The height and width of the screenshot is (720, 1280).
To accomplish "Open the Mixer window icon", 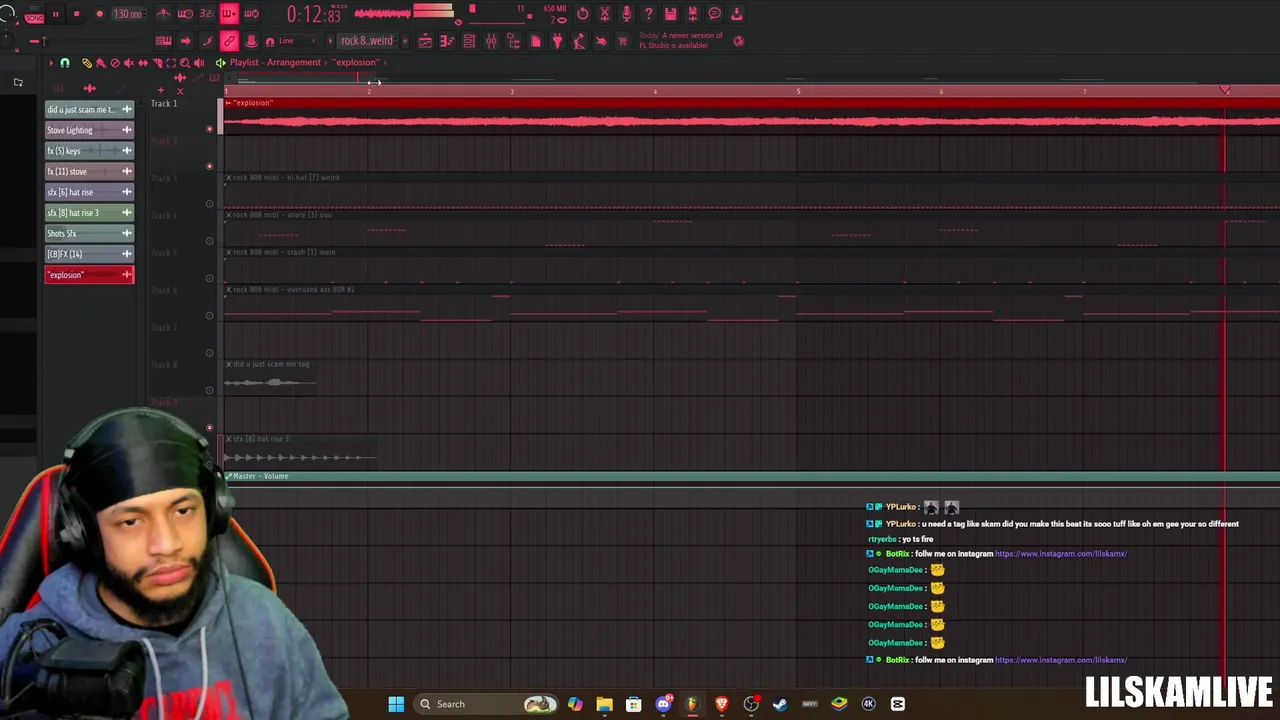I will [491, 41].
